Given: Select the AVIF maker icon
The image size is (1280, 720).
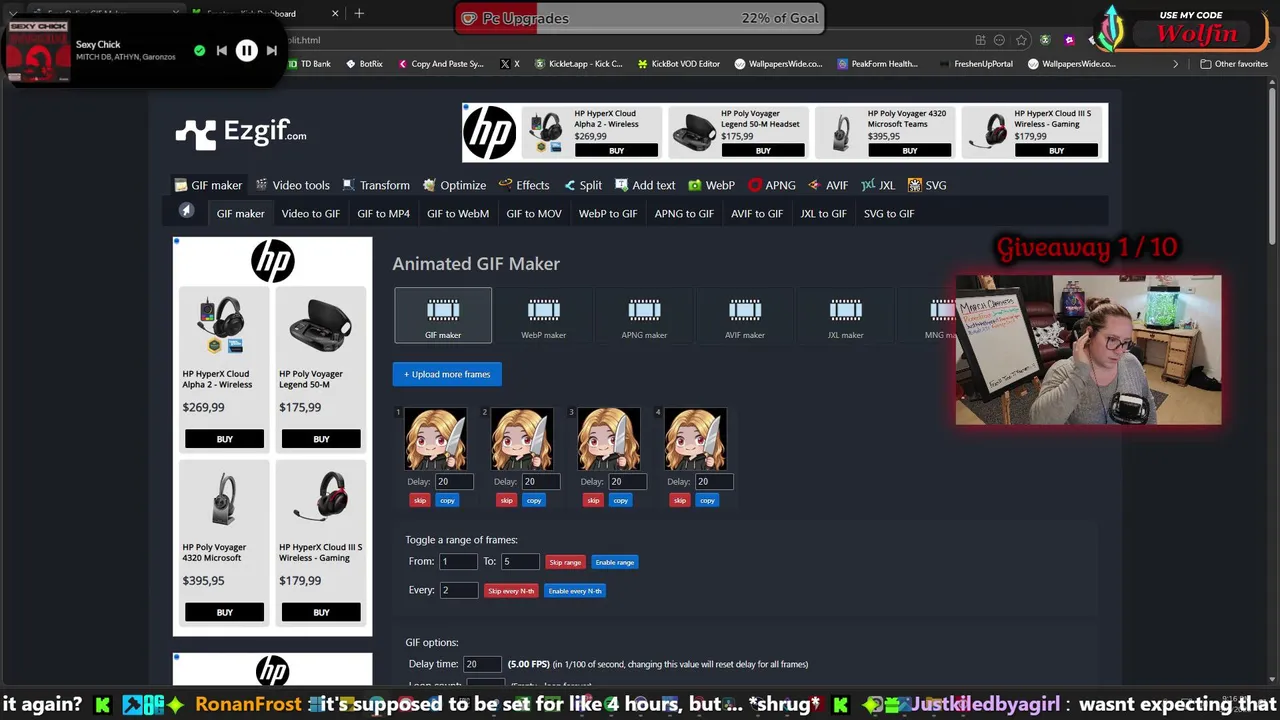Looking at the screenshot, I should pos(745,315).
